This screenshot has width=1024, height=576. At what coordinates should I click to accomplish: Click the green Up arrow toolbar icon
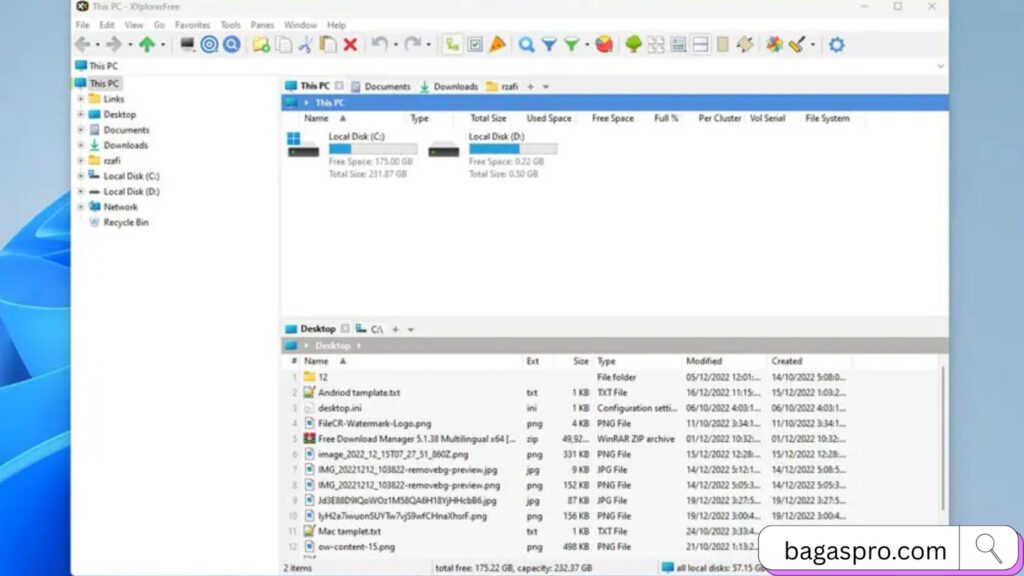[x=147, y=44]
